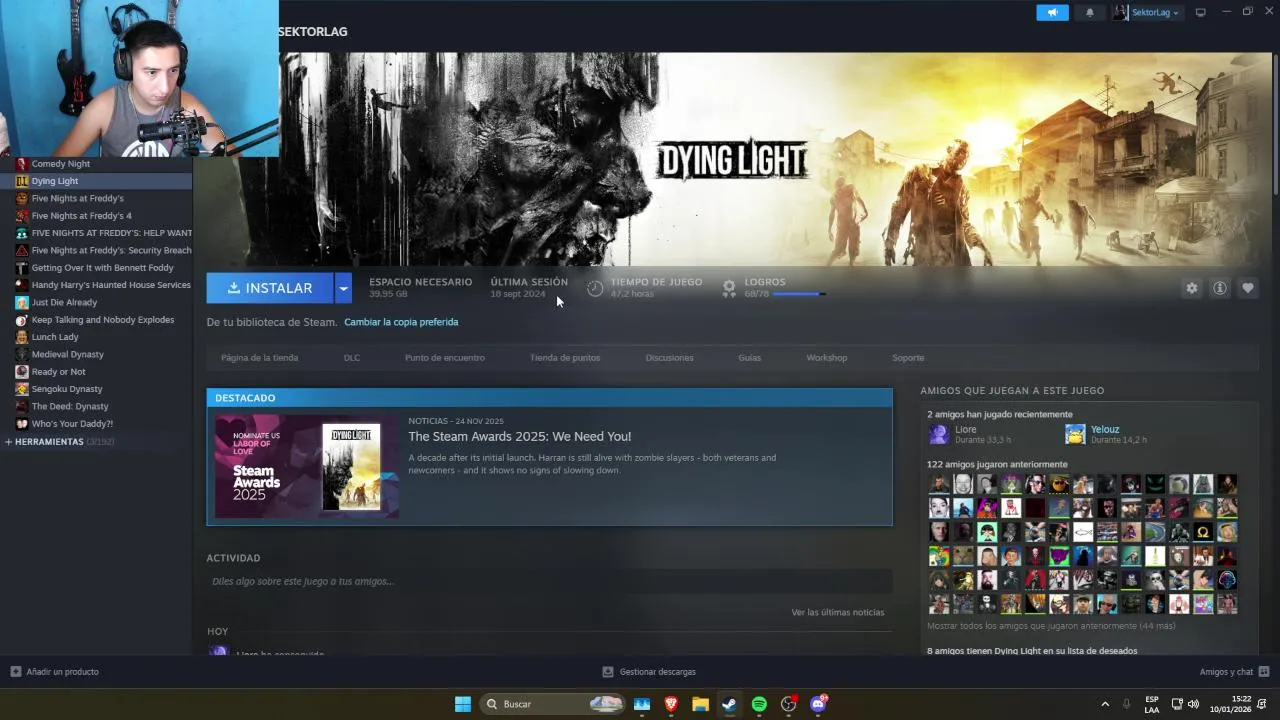Open the Guías tab

(750, 358)
